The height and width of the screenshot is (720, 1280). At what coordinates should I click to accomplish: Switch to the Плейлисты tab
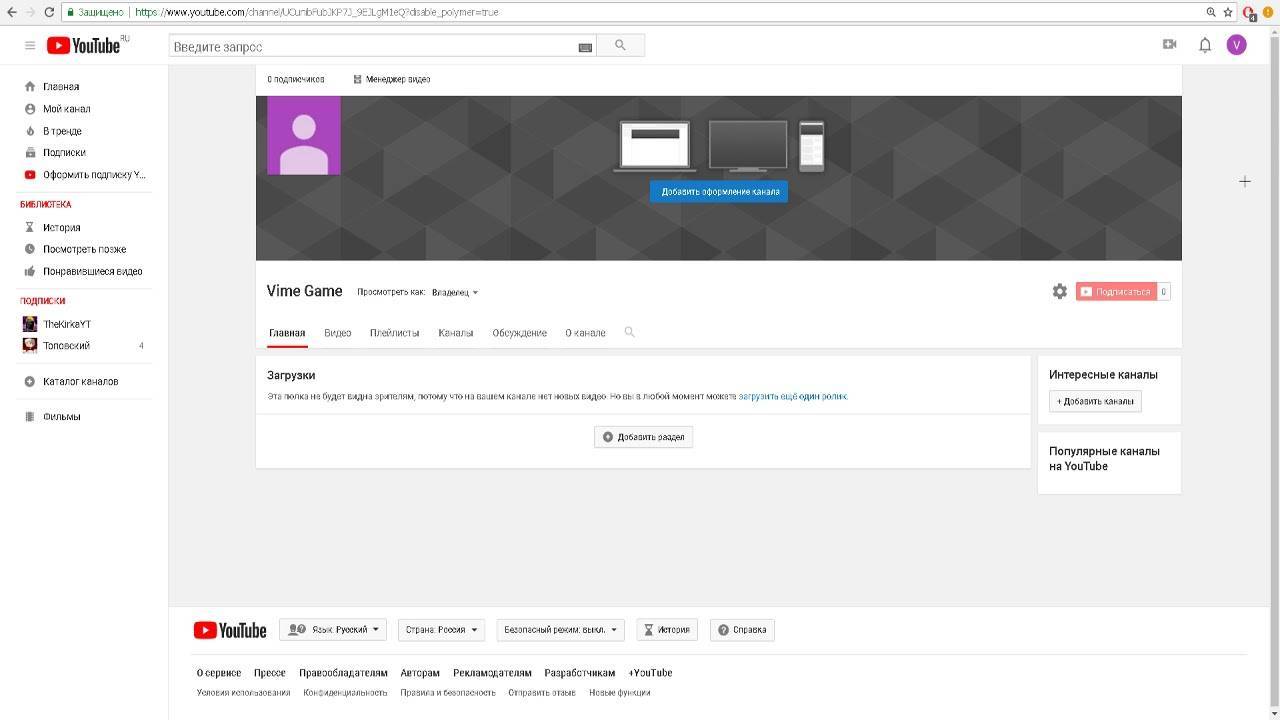pos(394,333)
